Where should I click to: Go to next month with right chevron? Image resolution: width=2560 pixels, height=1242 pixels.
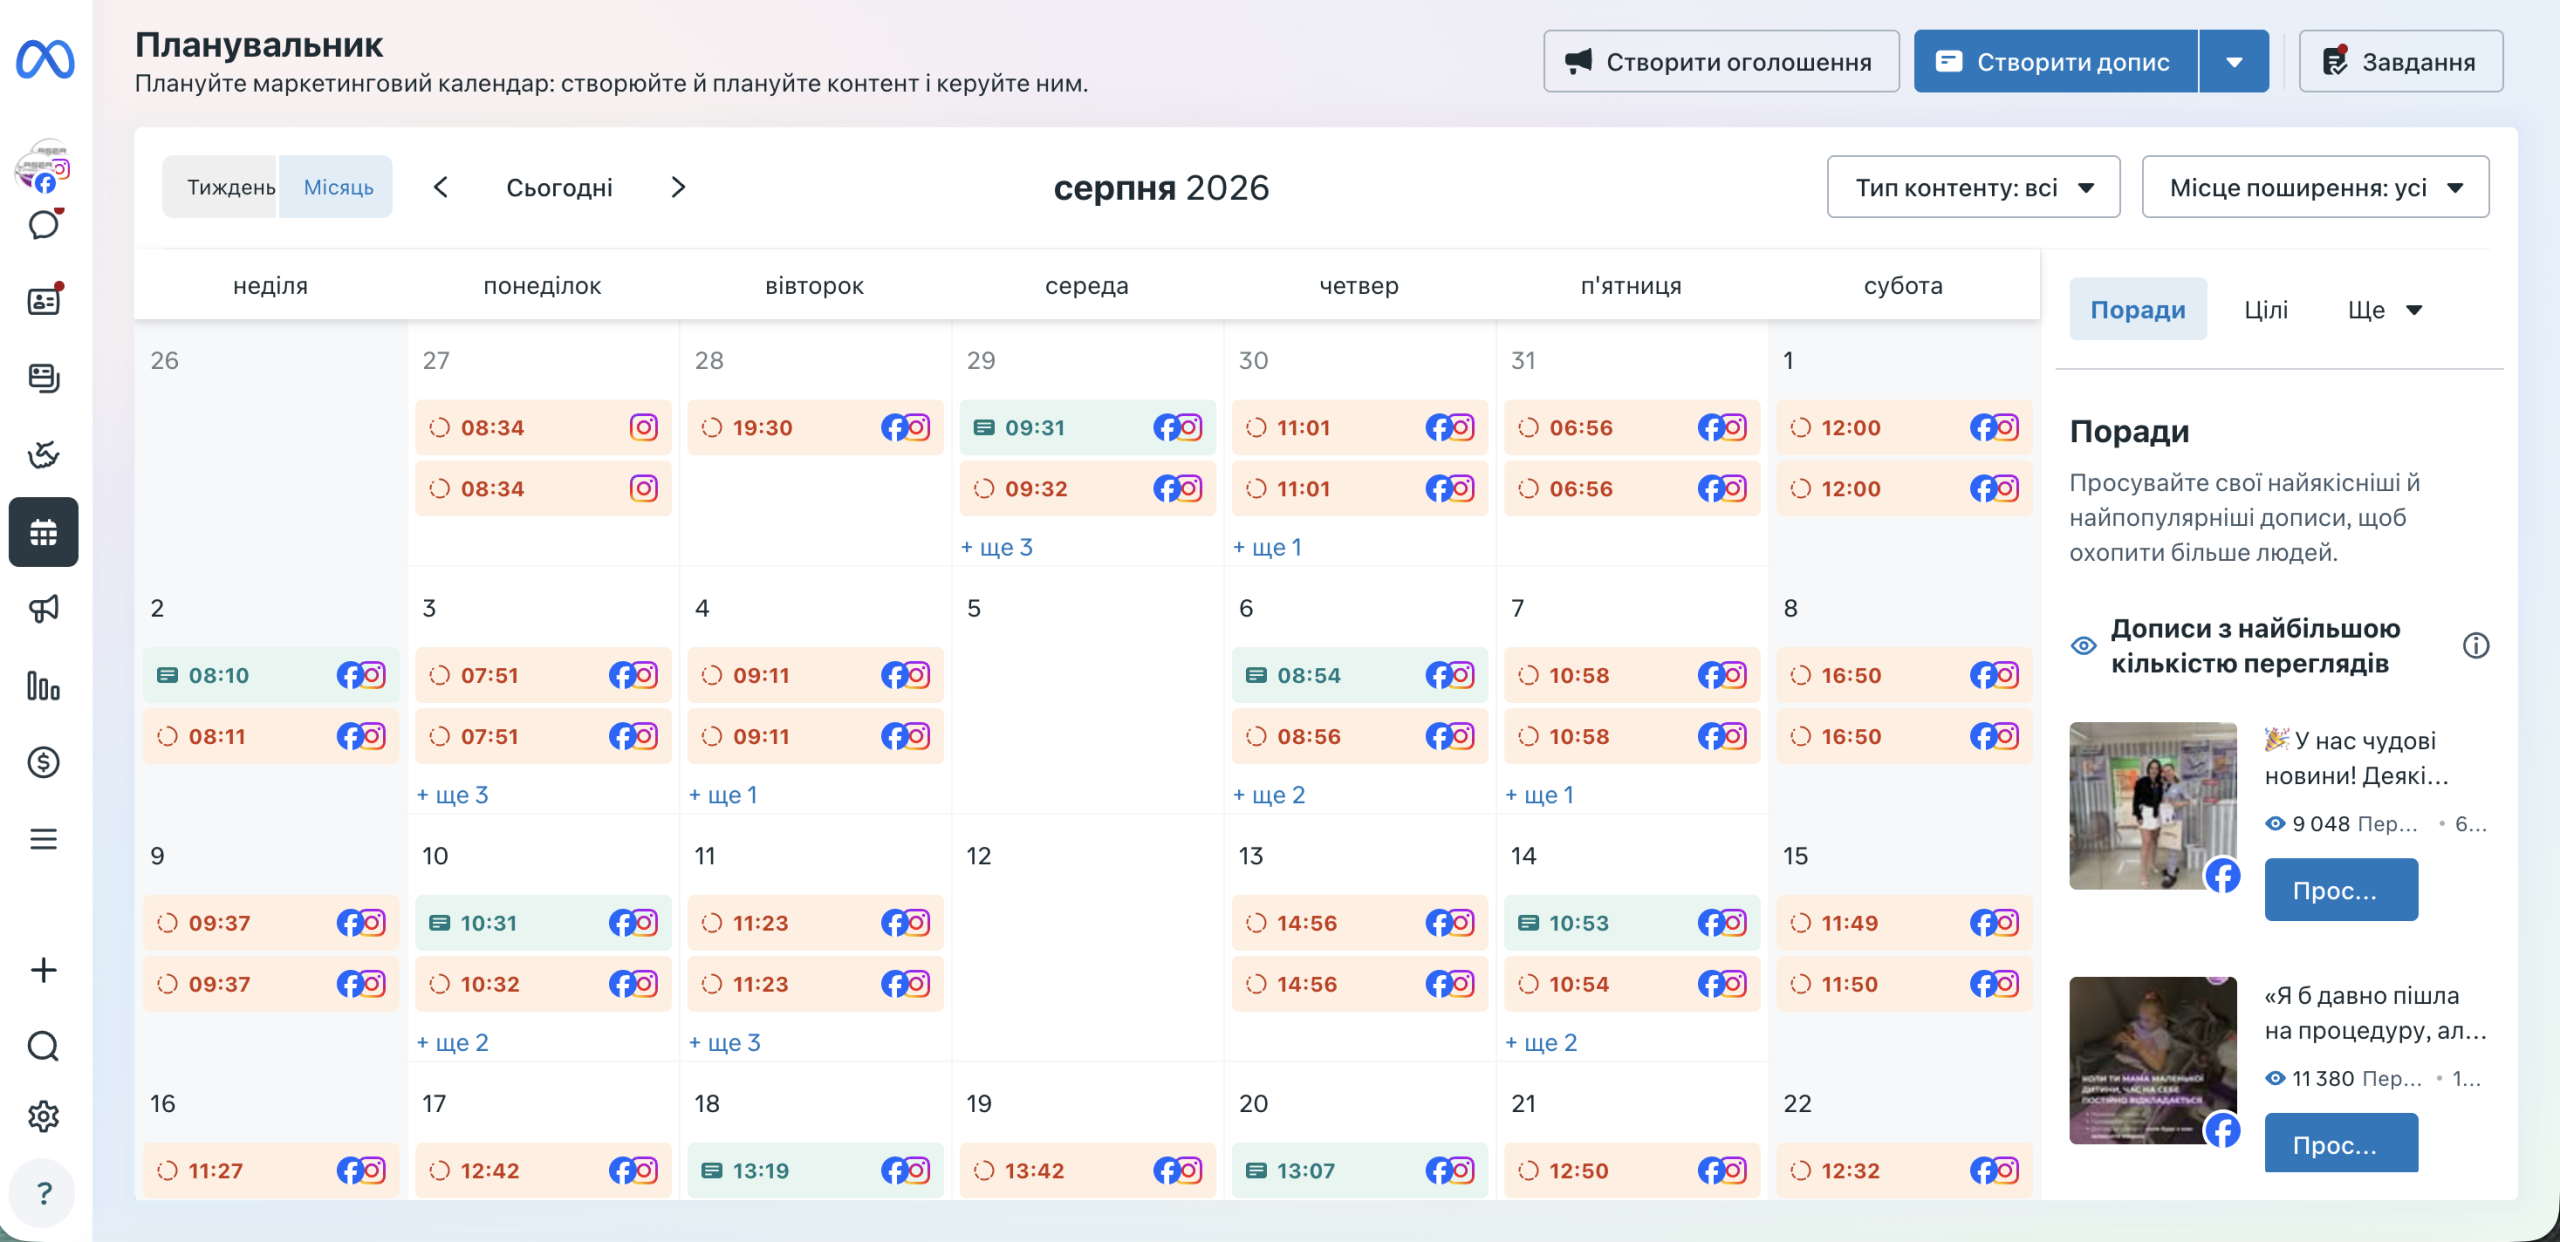pyautogui.click(x=678, y=187)
